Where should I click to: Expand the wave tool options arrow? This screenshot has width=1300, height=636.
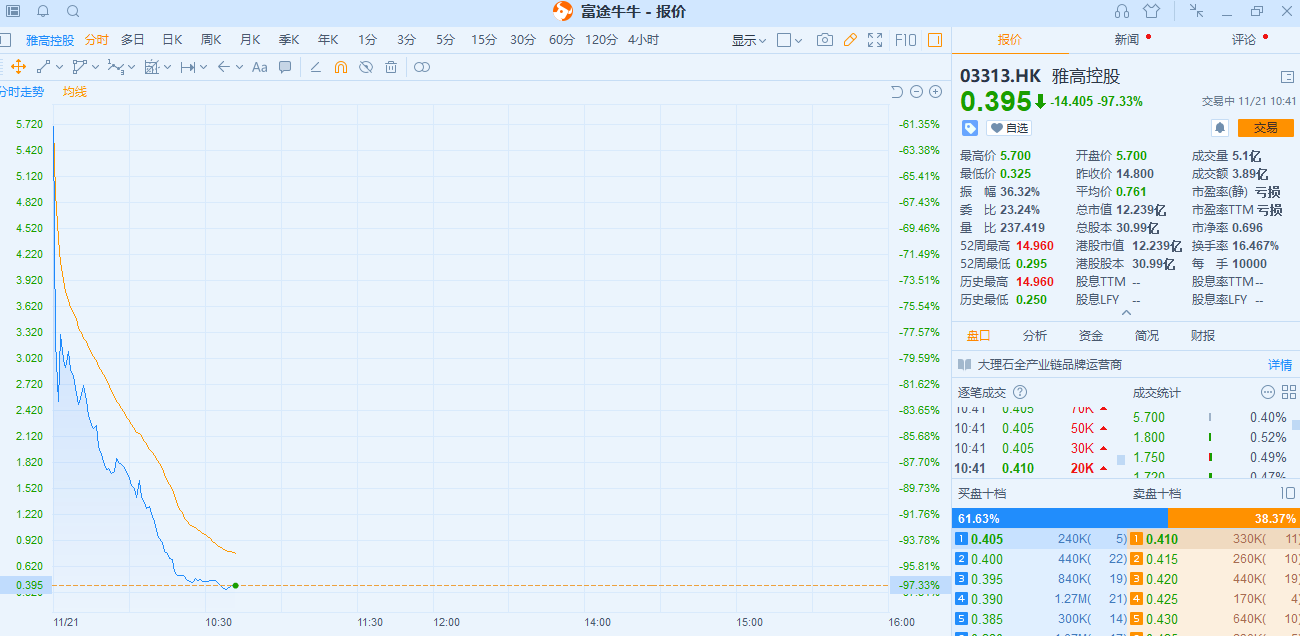point(131,67)
